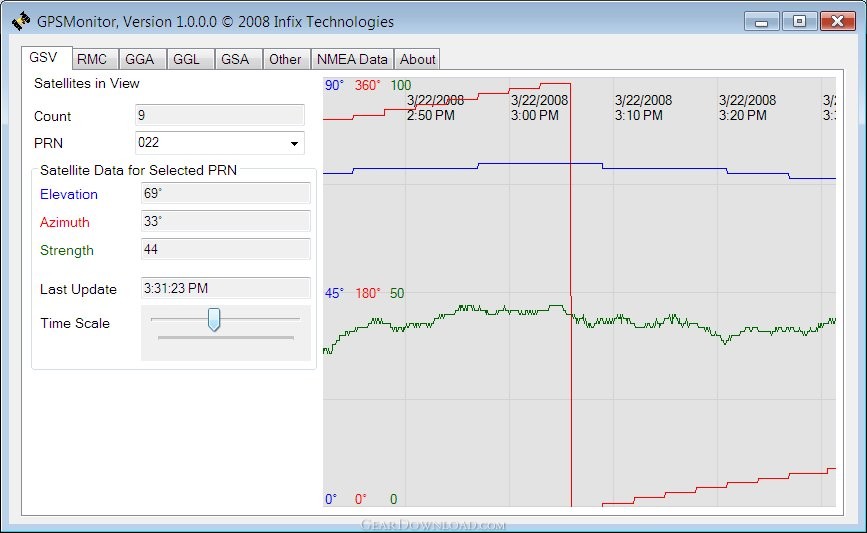Viewport: 867px width, 533px height.
Task: Click the 3/22/2008 3:10 PM chart timestamp
Action: pos(643,108)
